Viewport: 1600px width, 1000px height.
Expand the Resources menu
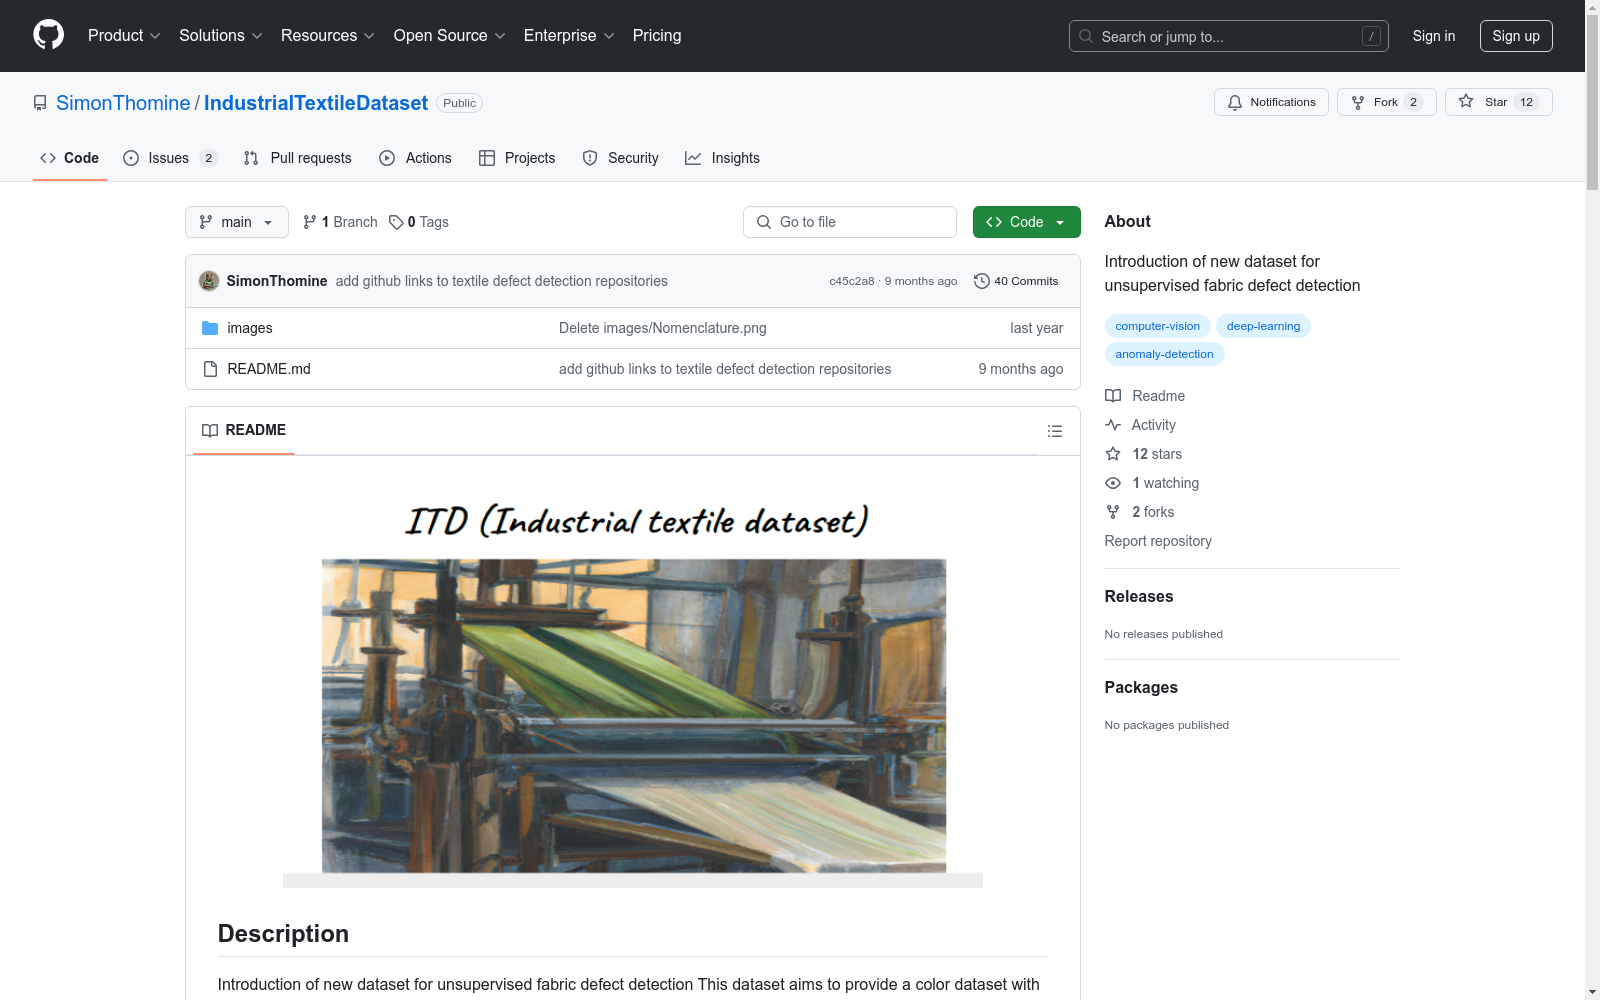click(328, 36)
